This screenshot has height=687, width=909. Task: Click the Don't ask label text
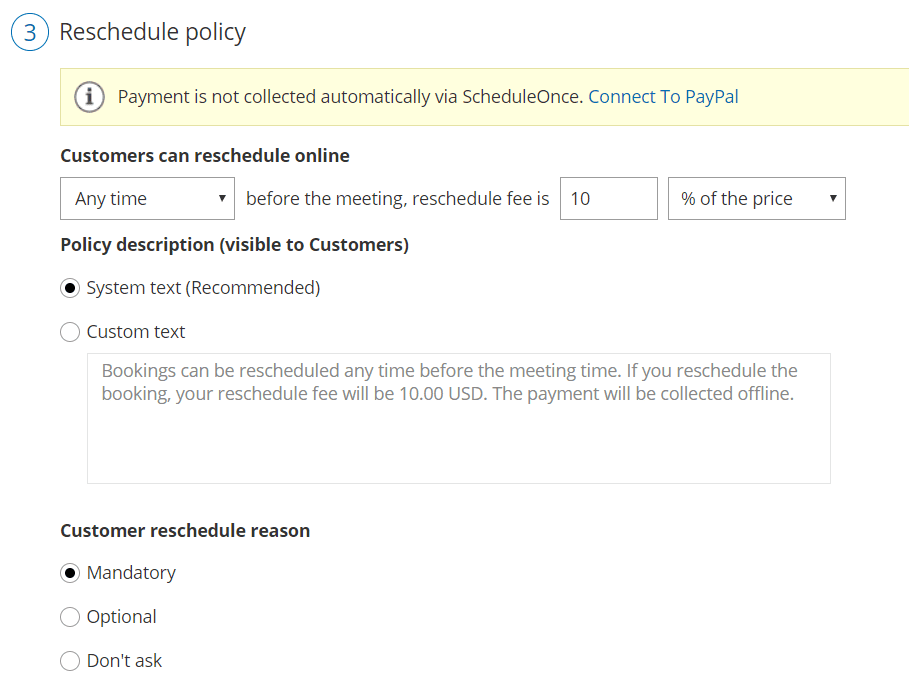click(x=125, y=661)
